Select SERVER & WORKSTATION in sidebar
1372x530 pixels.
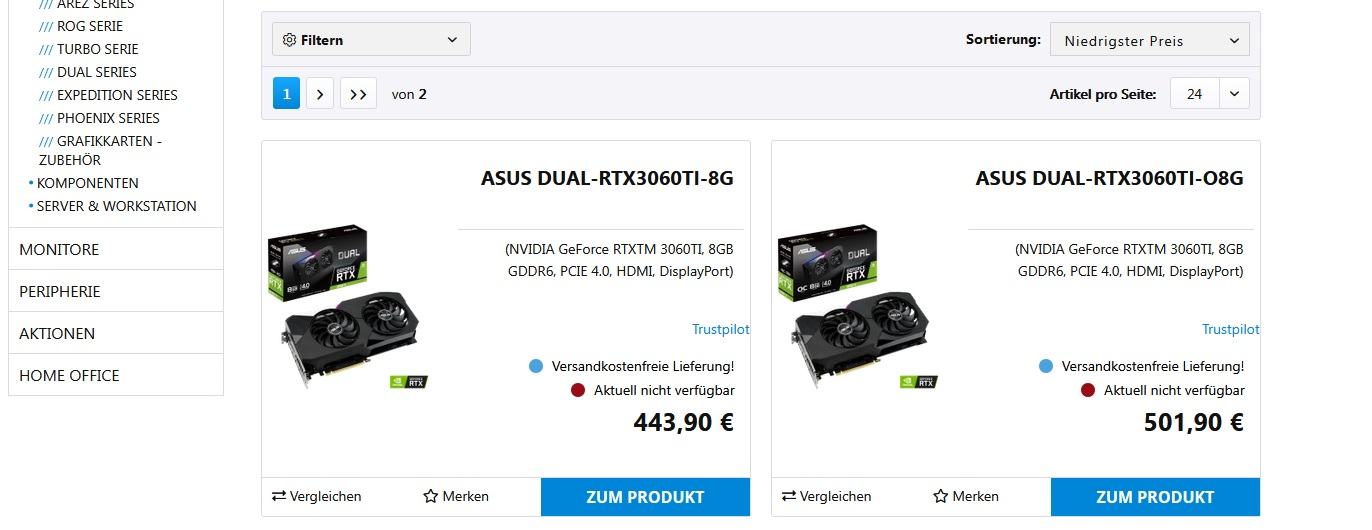(x=116, y=206)
